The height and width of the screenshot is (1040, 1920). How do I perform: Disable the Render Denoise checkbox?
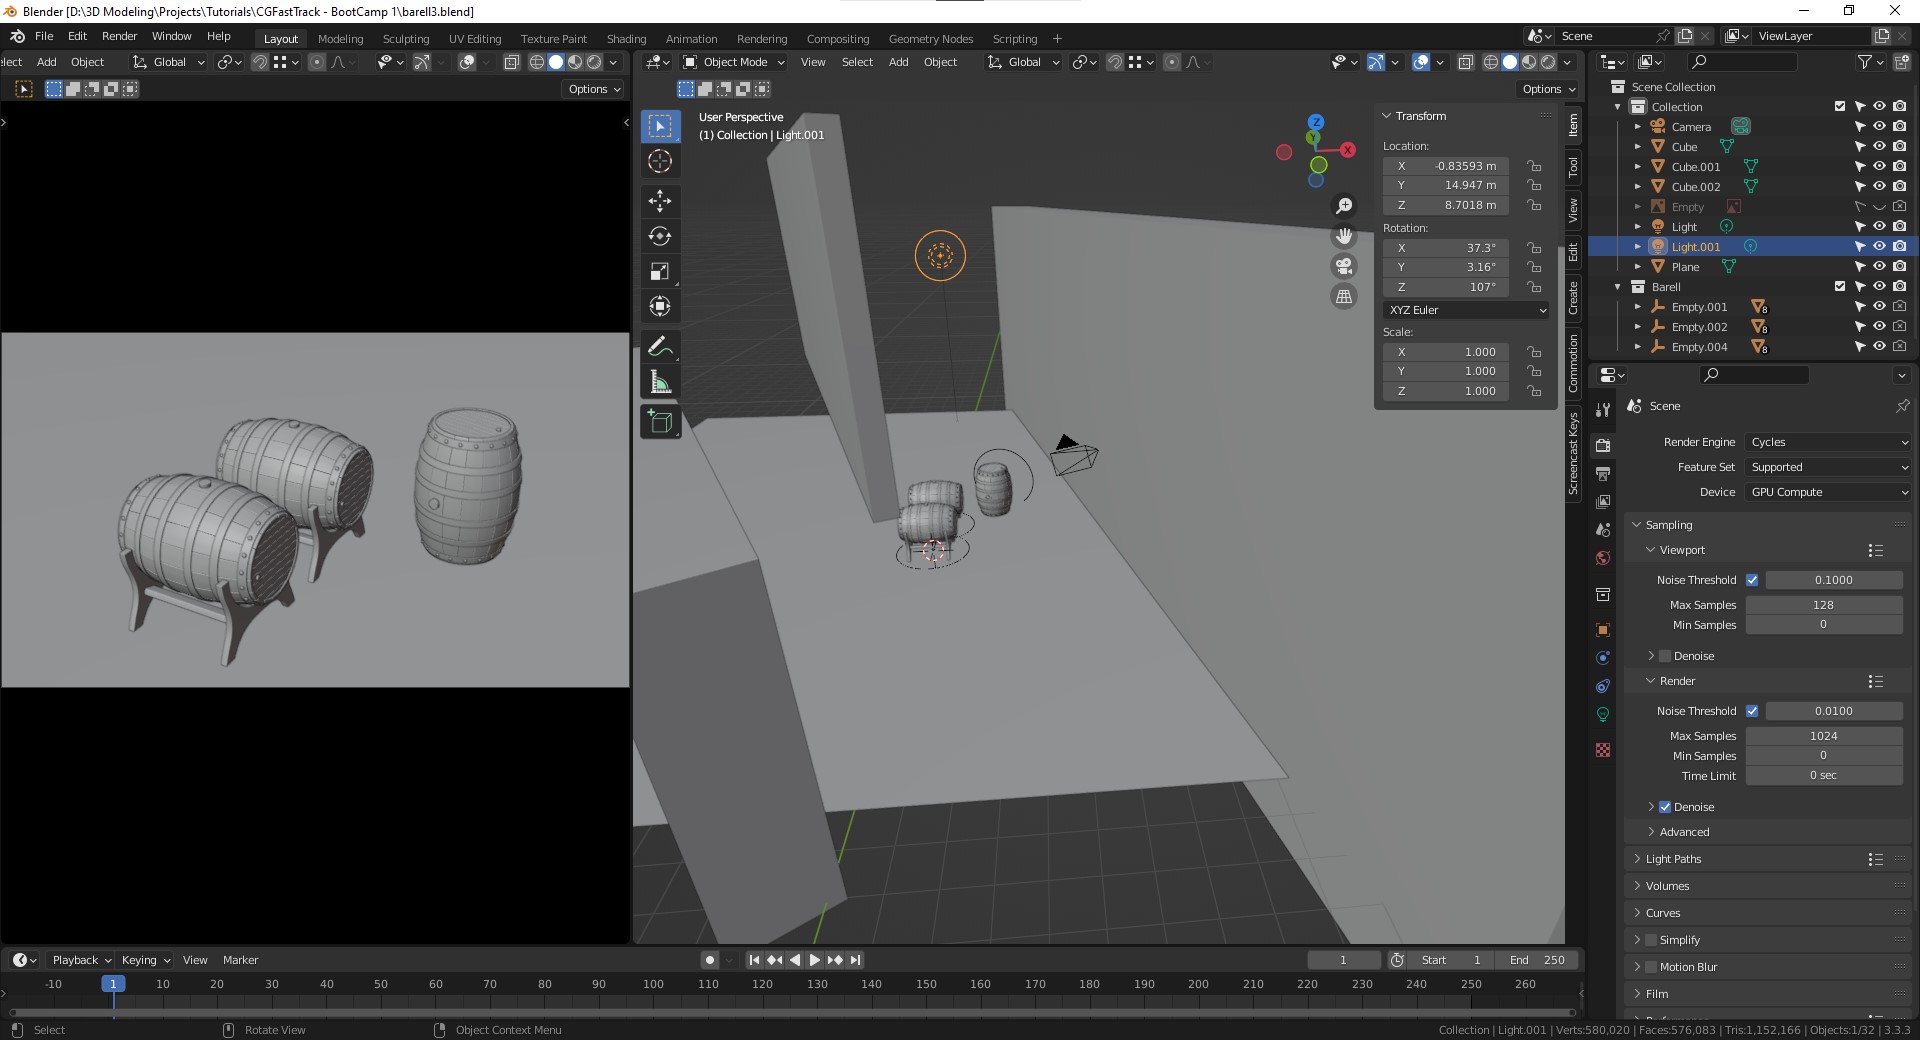pyautogui.click(x=1665, y=807)
